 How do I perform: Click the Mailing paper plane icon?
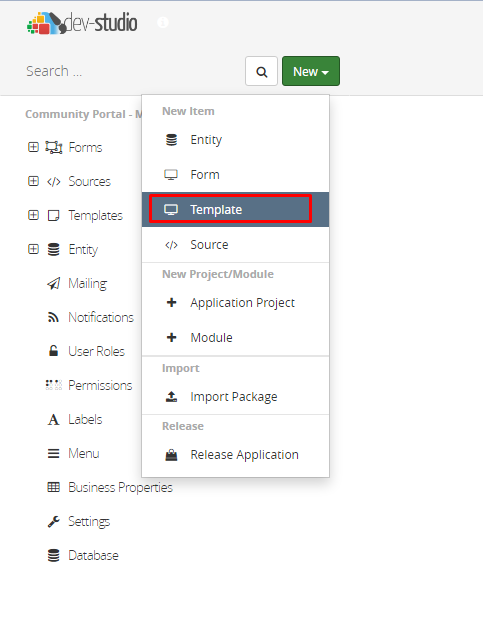point(53,283)
